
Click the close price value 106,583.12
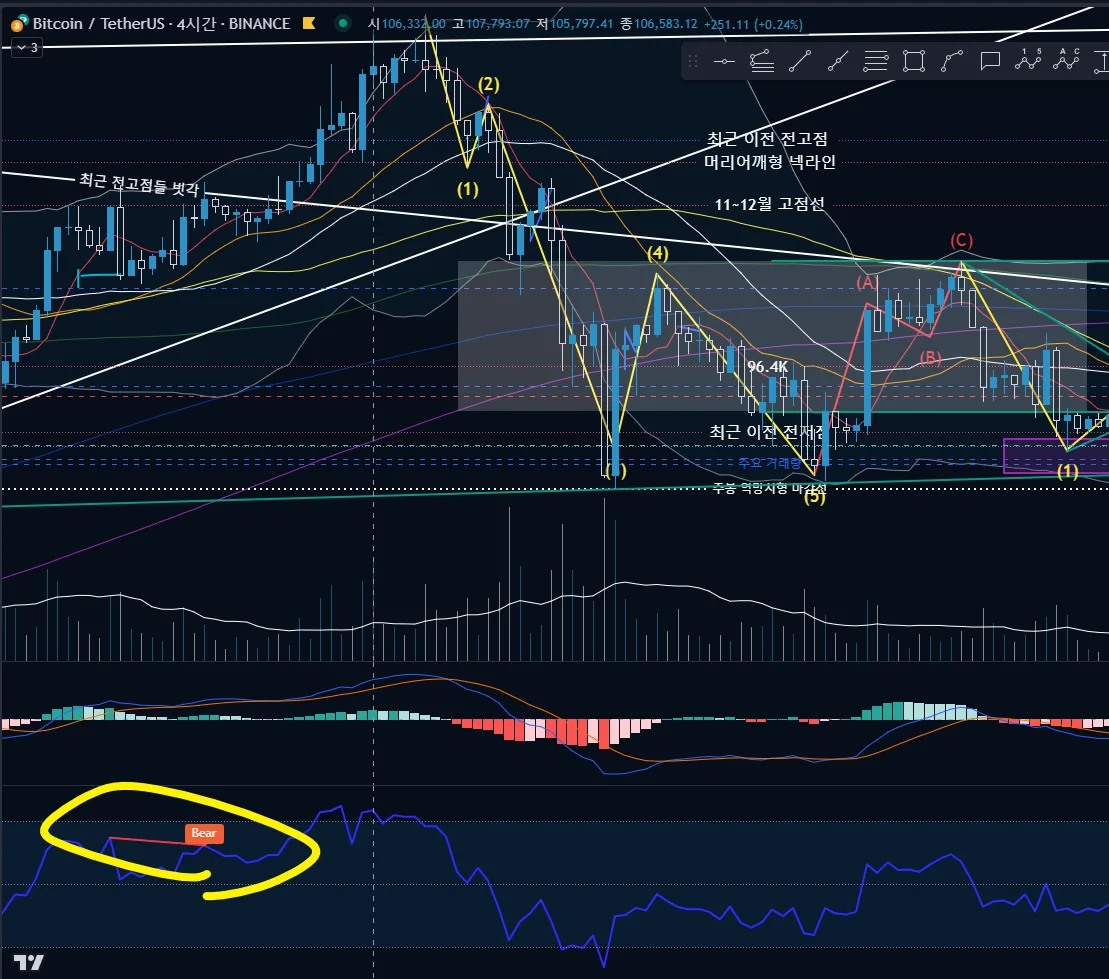666,24
